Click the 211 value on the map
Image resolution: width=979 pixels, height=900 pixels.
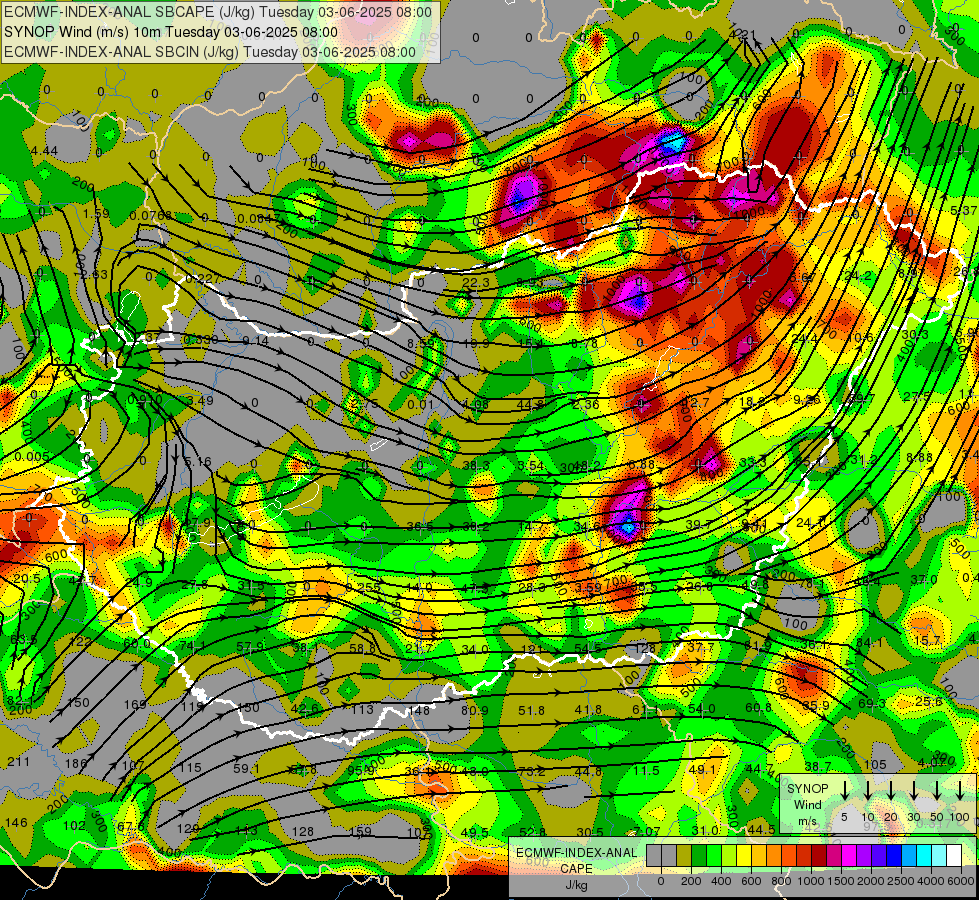click(x=18, y=761)
